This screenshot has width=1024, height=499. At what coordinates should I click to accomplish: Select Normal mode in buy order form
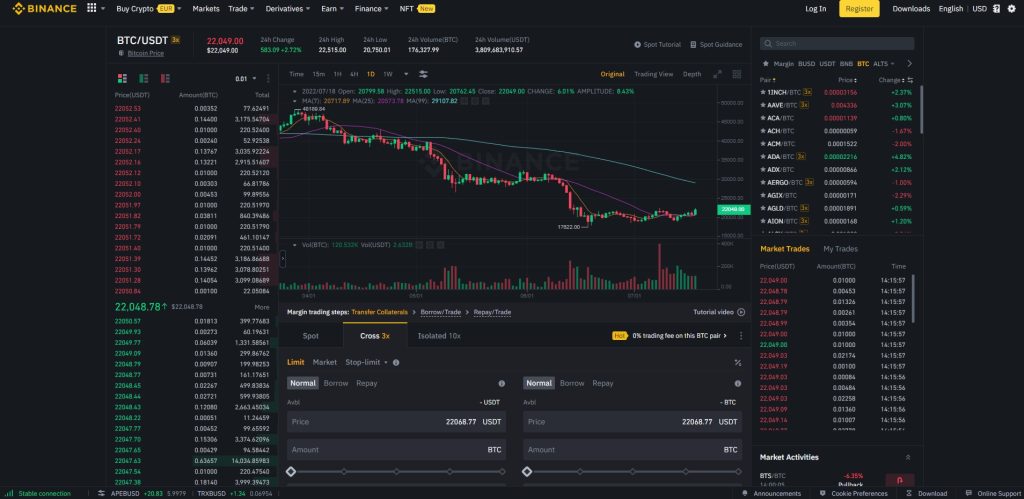303,383
